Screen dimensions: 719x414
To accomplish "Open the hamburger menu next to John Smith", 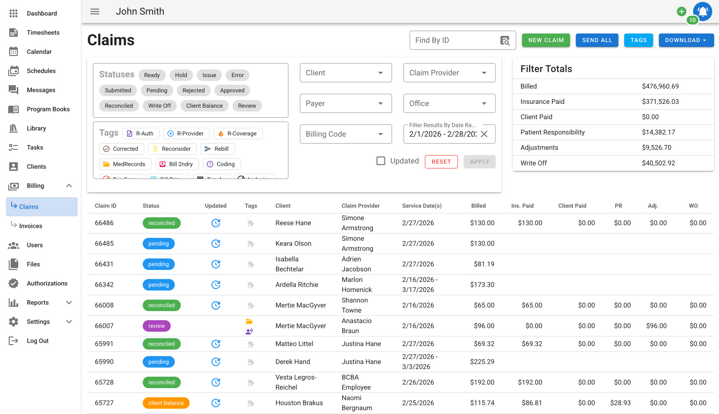I will coord(95,11).
